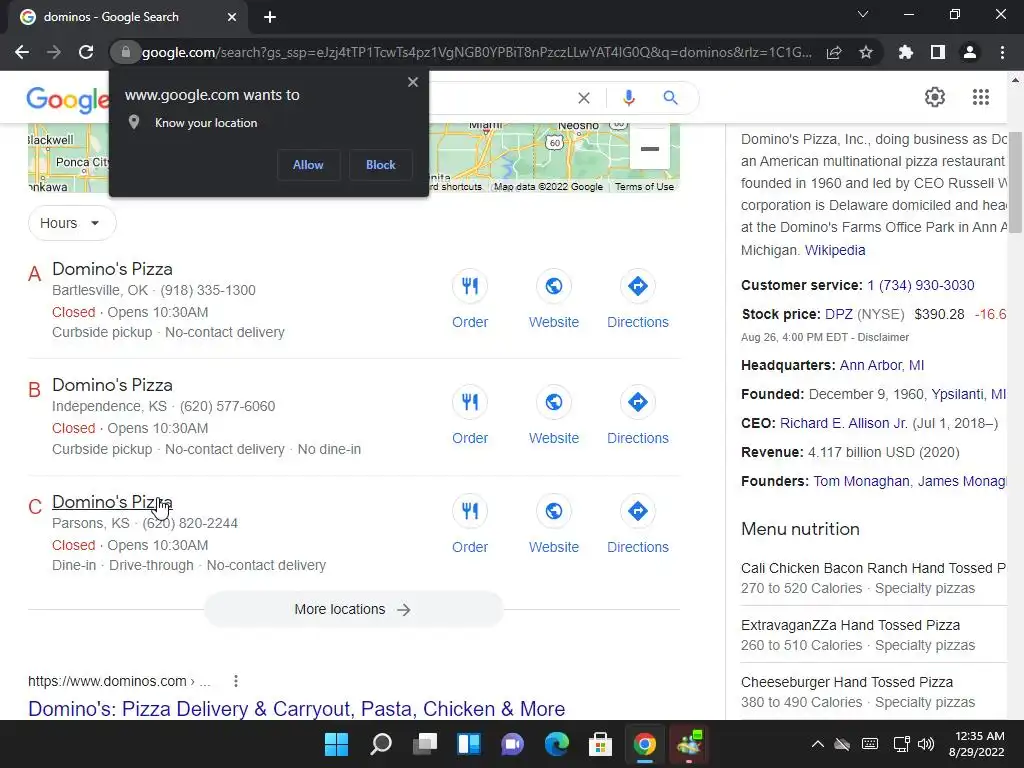1024x768 pixels.
Task: Call customer service number 1 (734) 930-3030
Action: click(921, 285)
